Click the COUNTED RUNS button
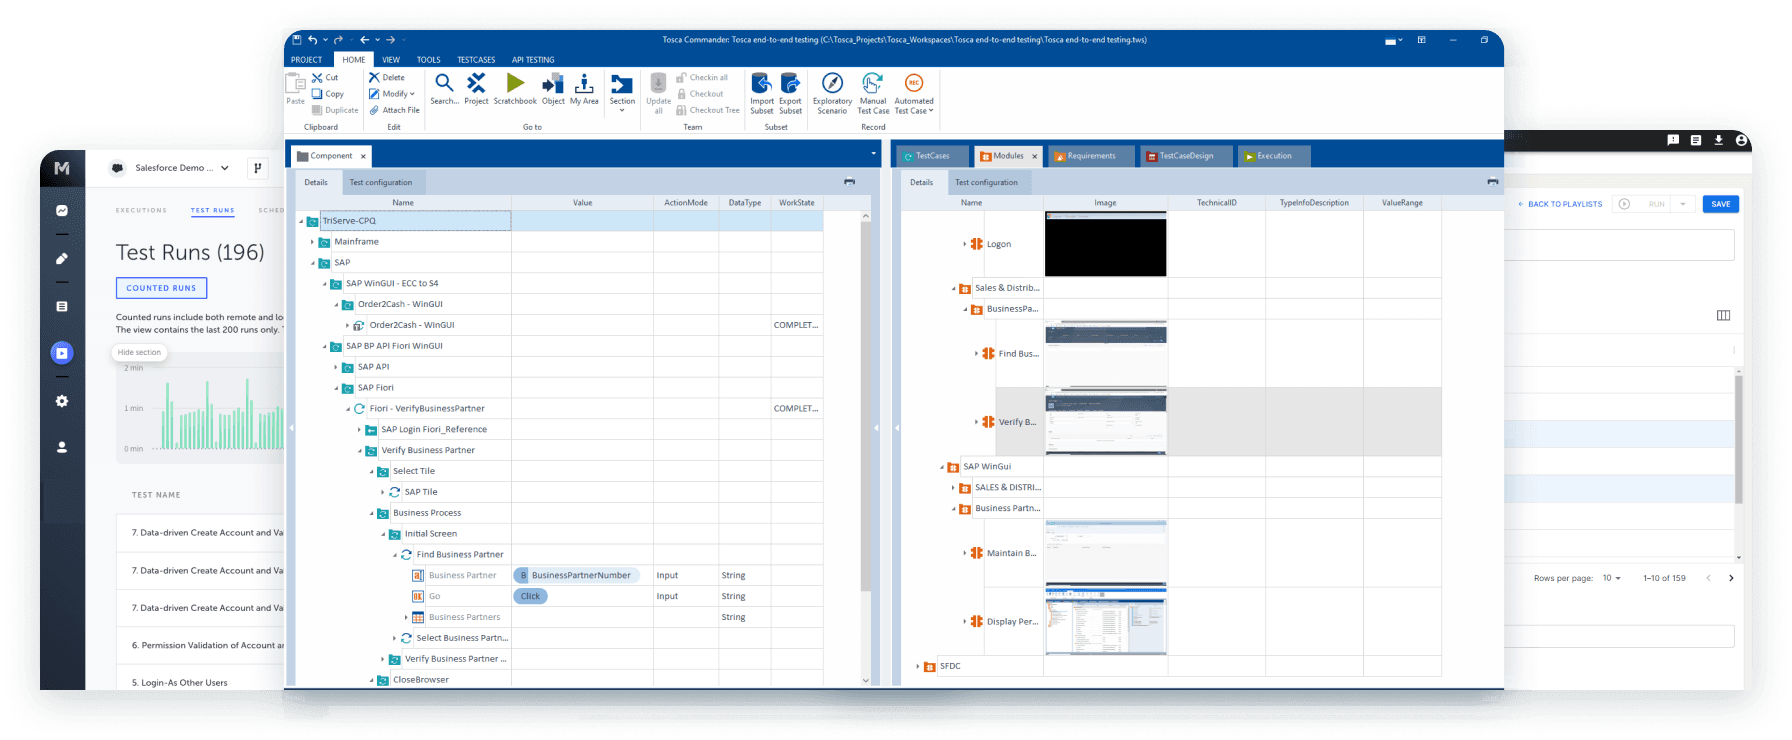Screen dimensions: 1792x740 161,288
